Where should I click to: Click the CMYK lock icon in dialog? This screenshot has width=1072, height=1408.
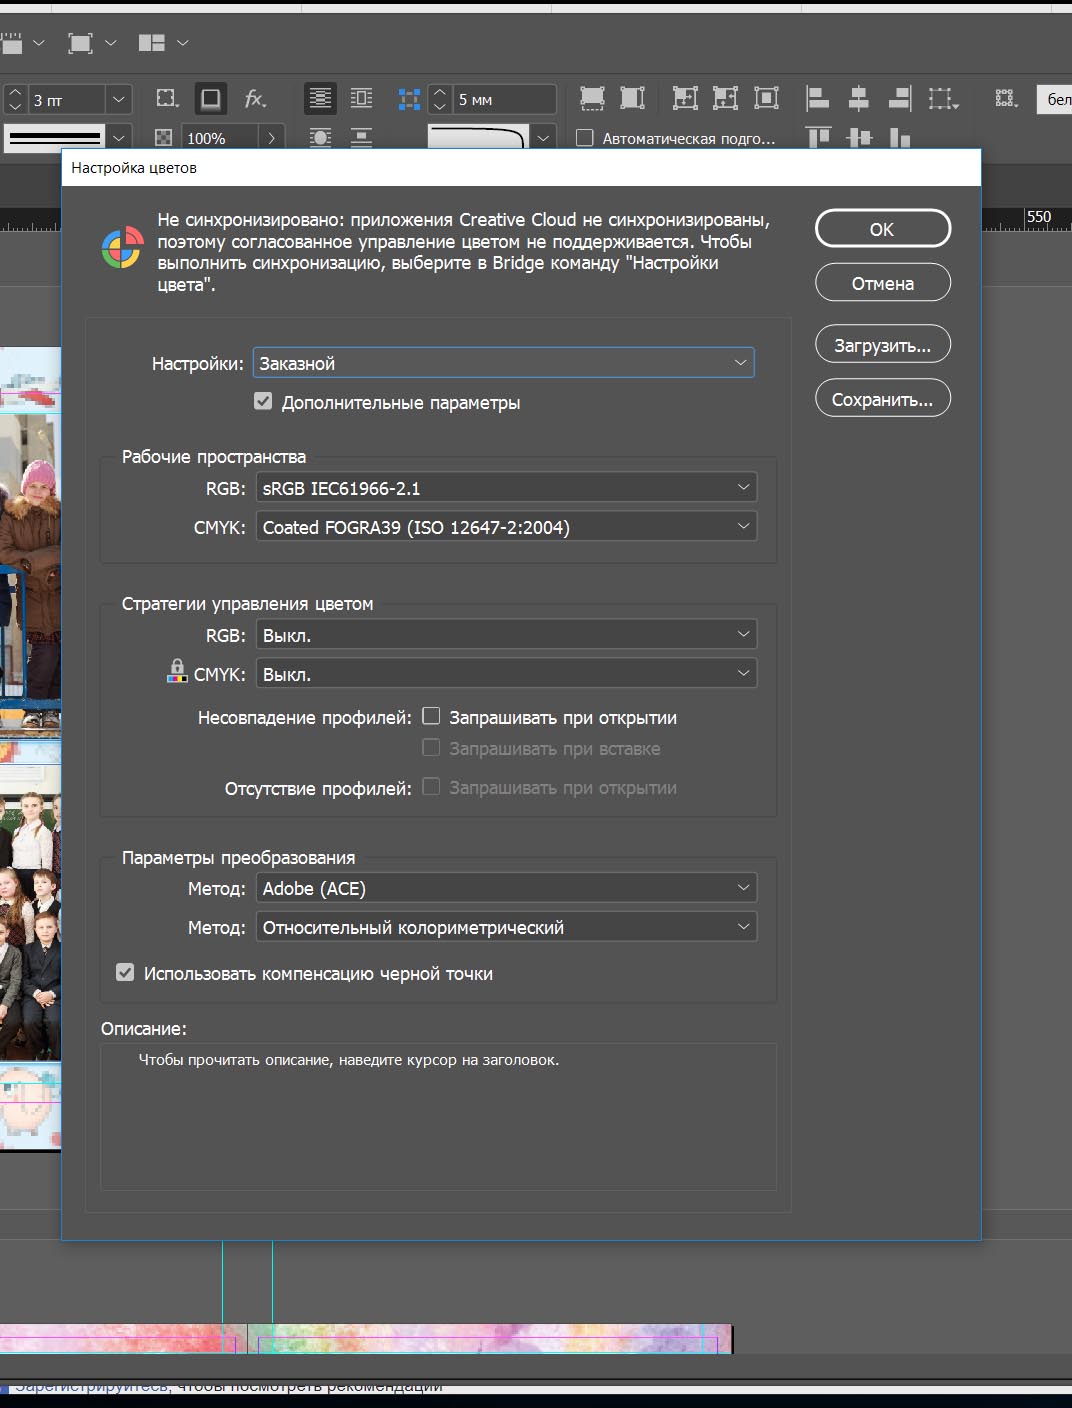[177, 671]
